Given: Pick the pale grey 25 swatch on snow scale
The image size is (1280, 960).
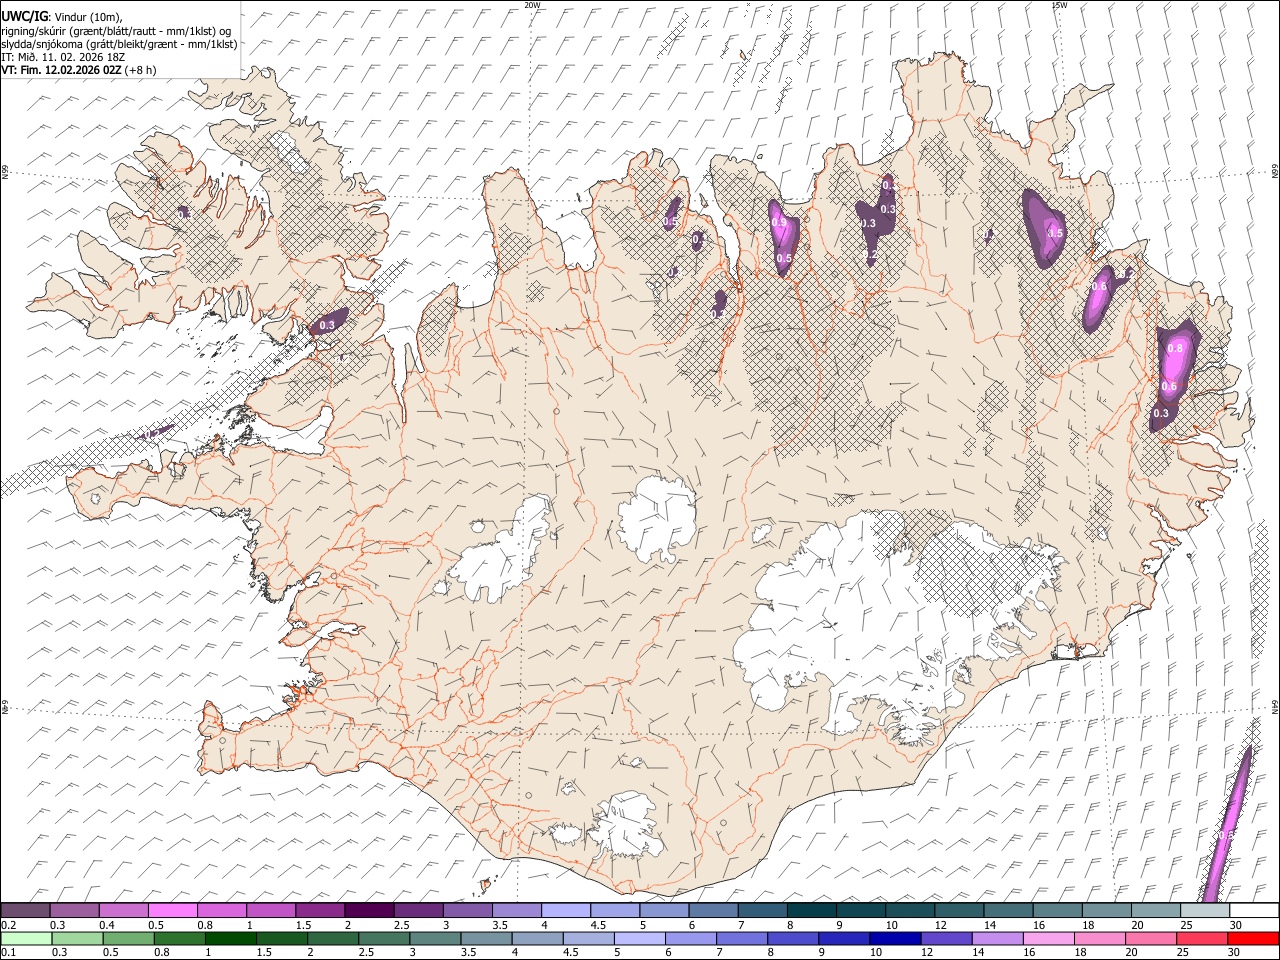Looking at the screenshot, I should click(1204, 910).
